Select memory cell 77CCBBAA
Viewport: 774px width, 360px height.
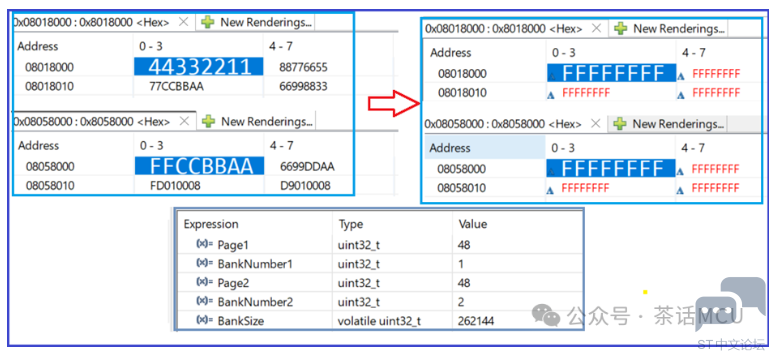tap(177, 87)
